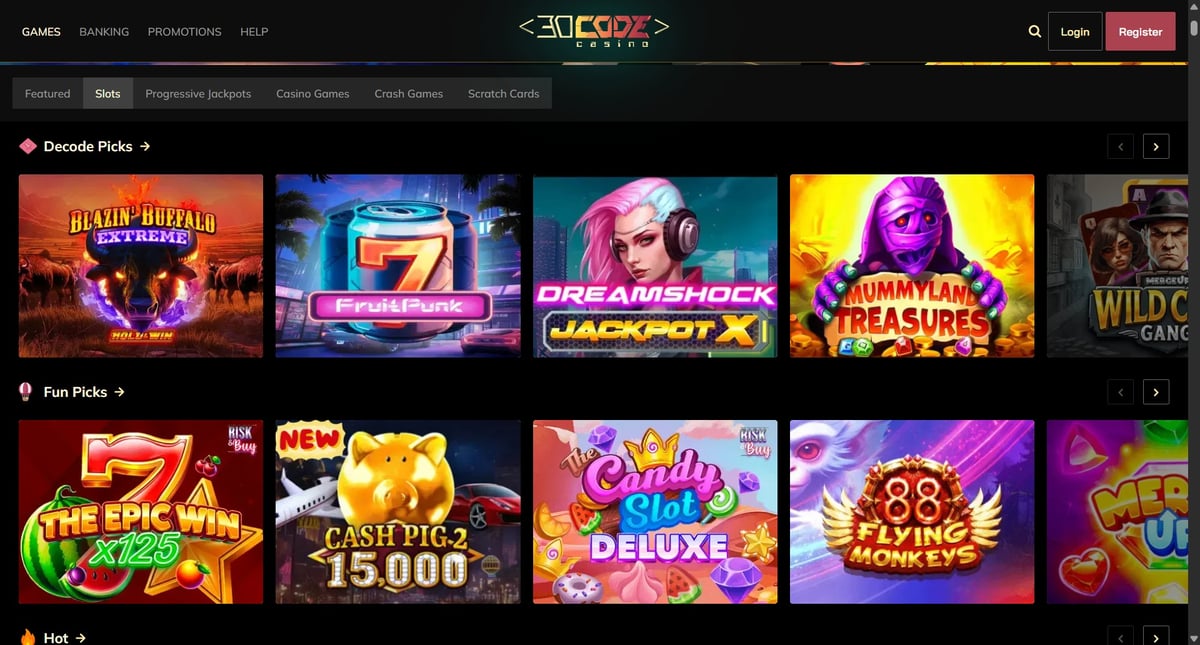1200x645 pixels.
Task: Open Blazin' Buffalo Extreme game thumbnail
Action: 141,266
